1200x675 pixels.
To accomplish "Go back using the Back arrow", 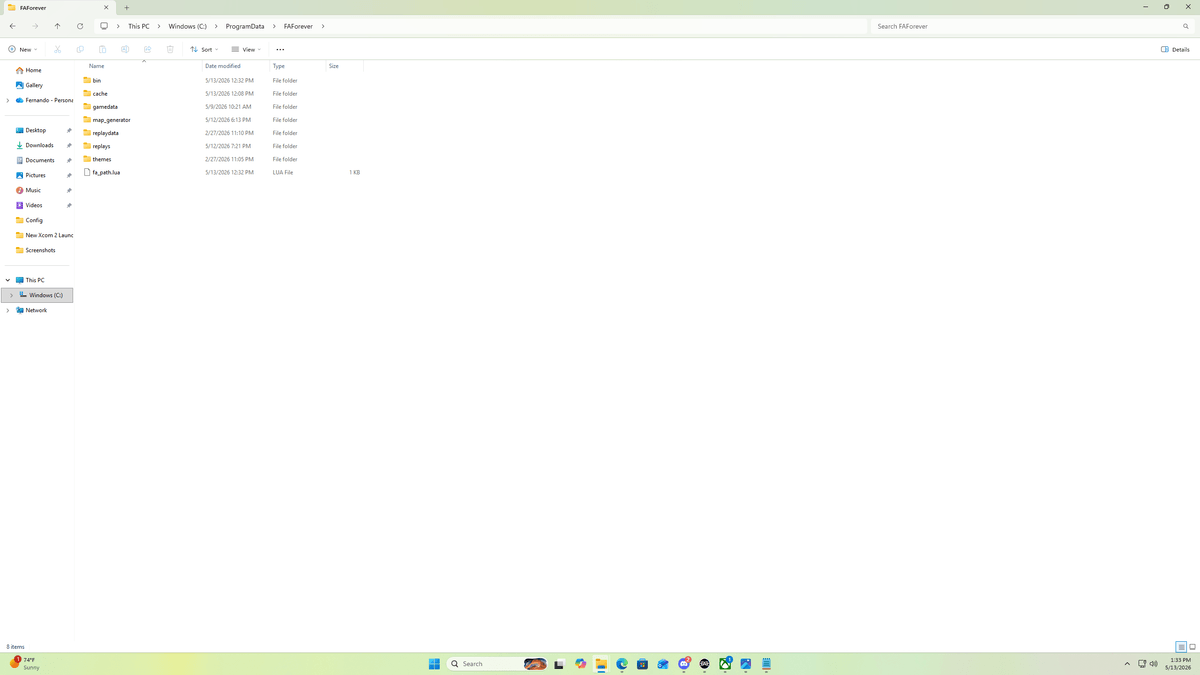I will 12,26.
